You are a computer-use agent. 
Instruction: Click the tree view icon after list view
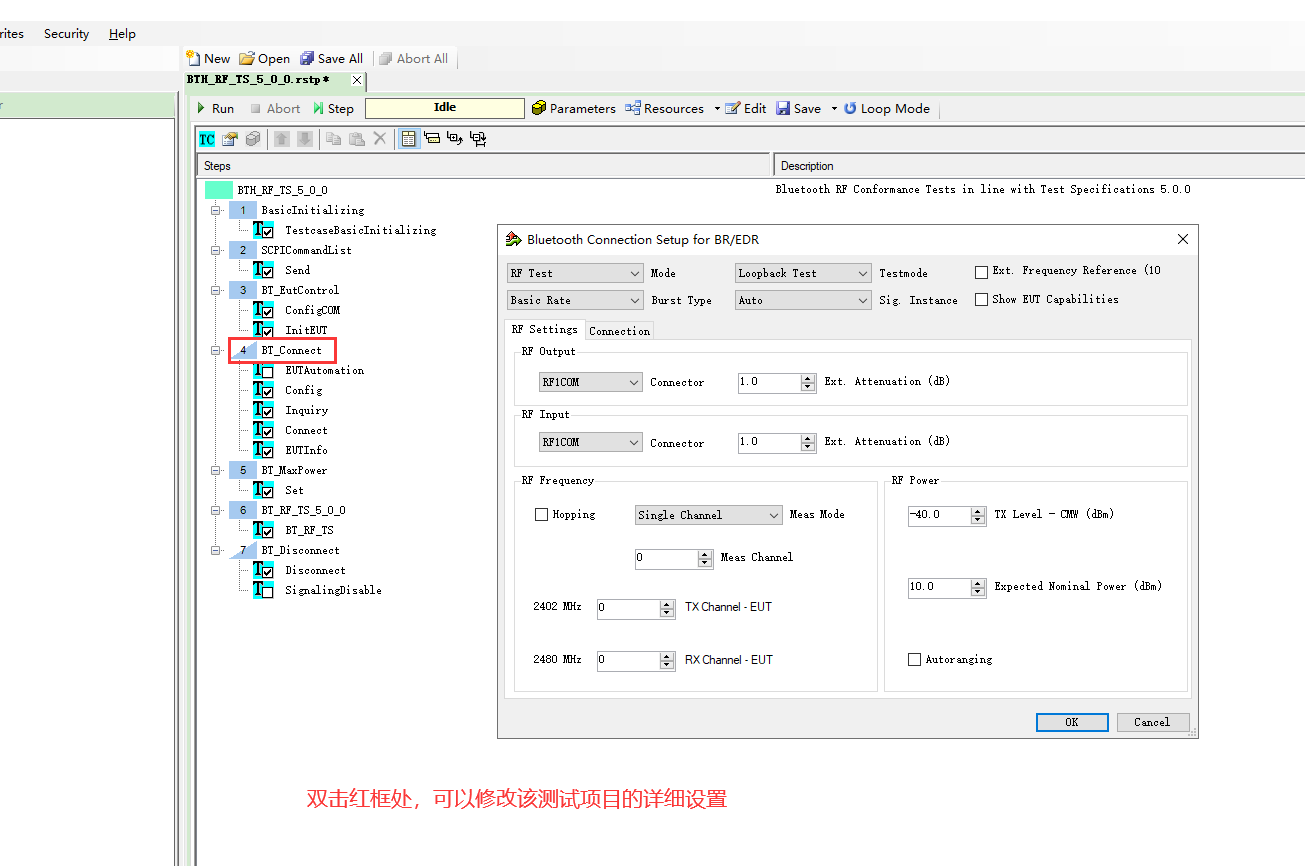point(432,139)
